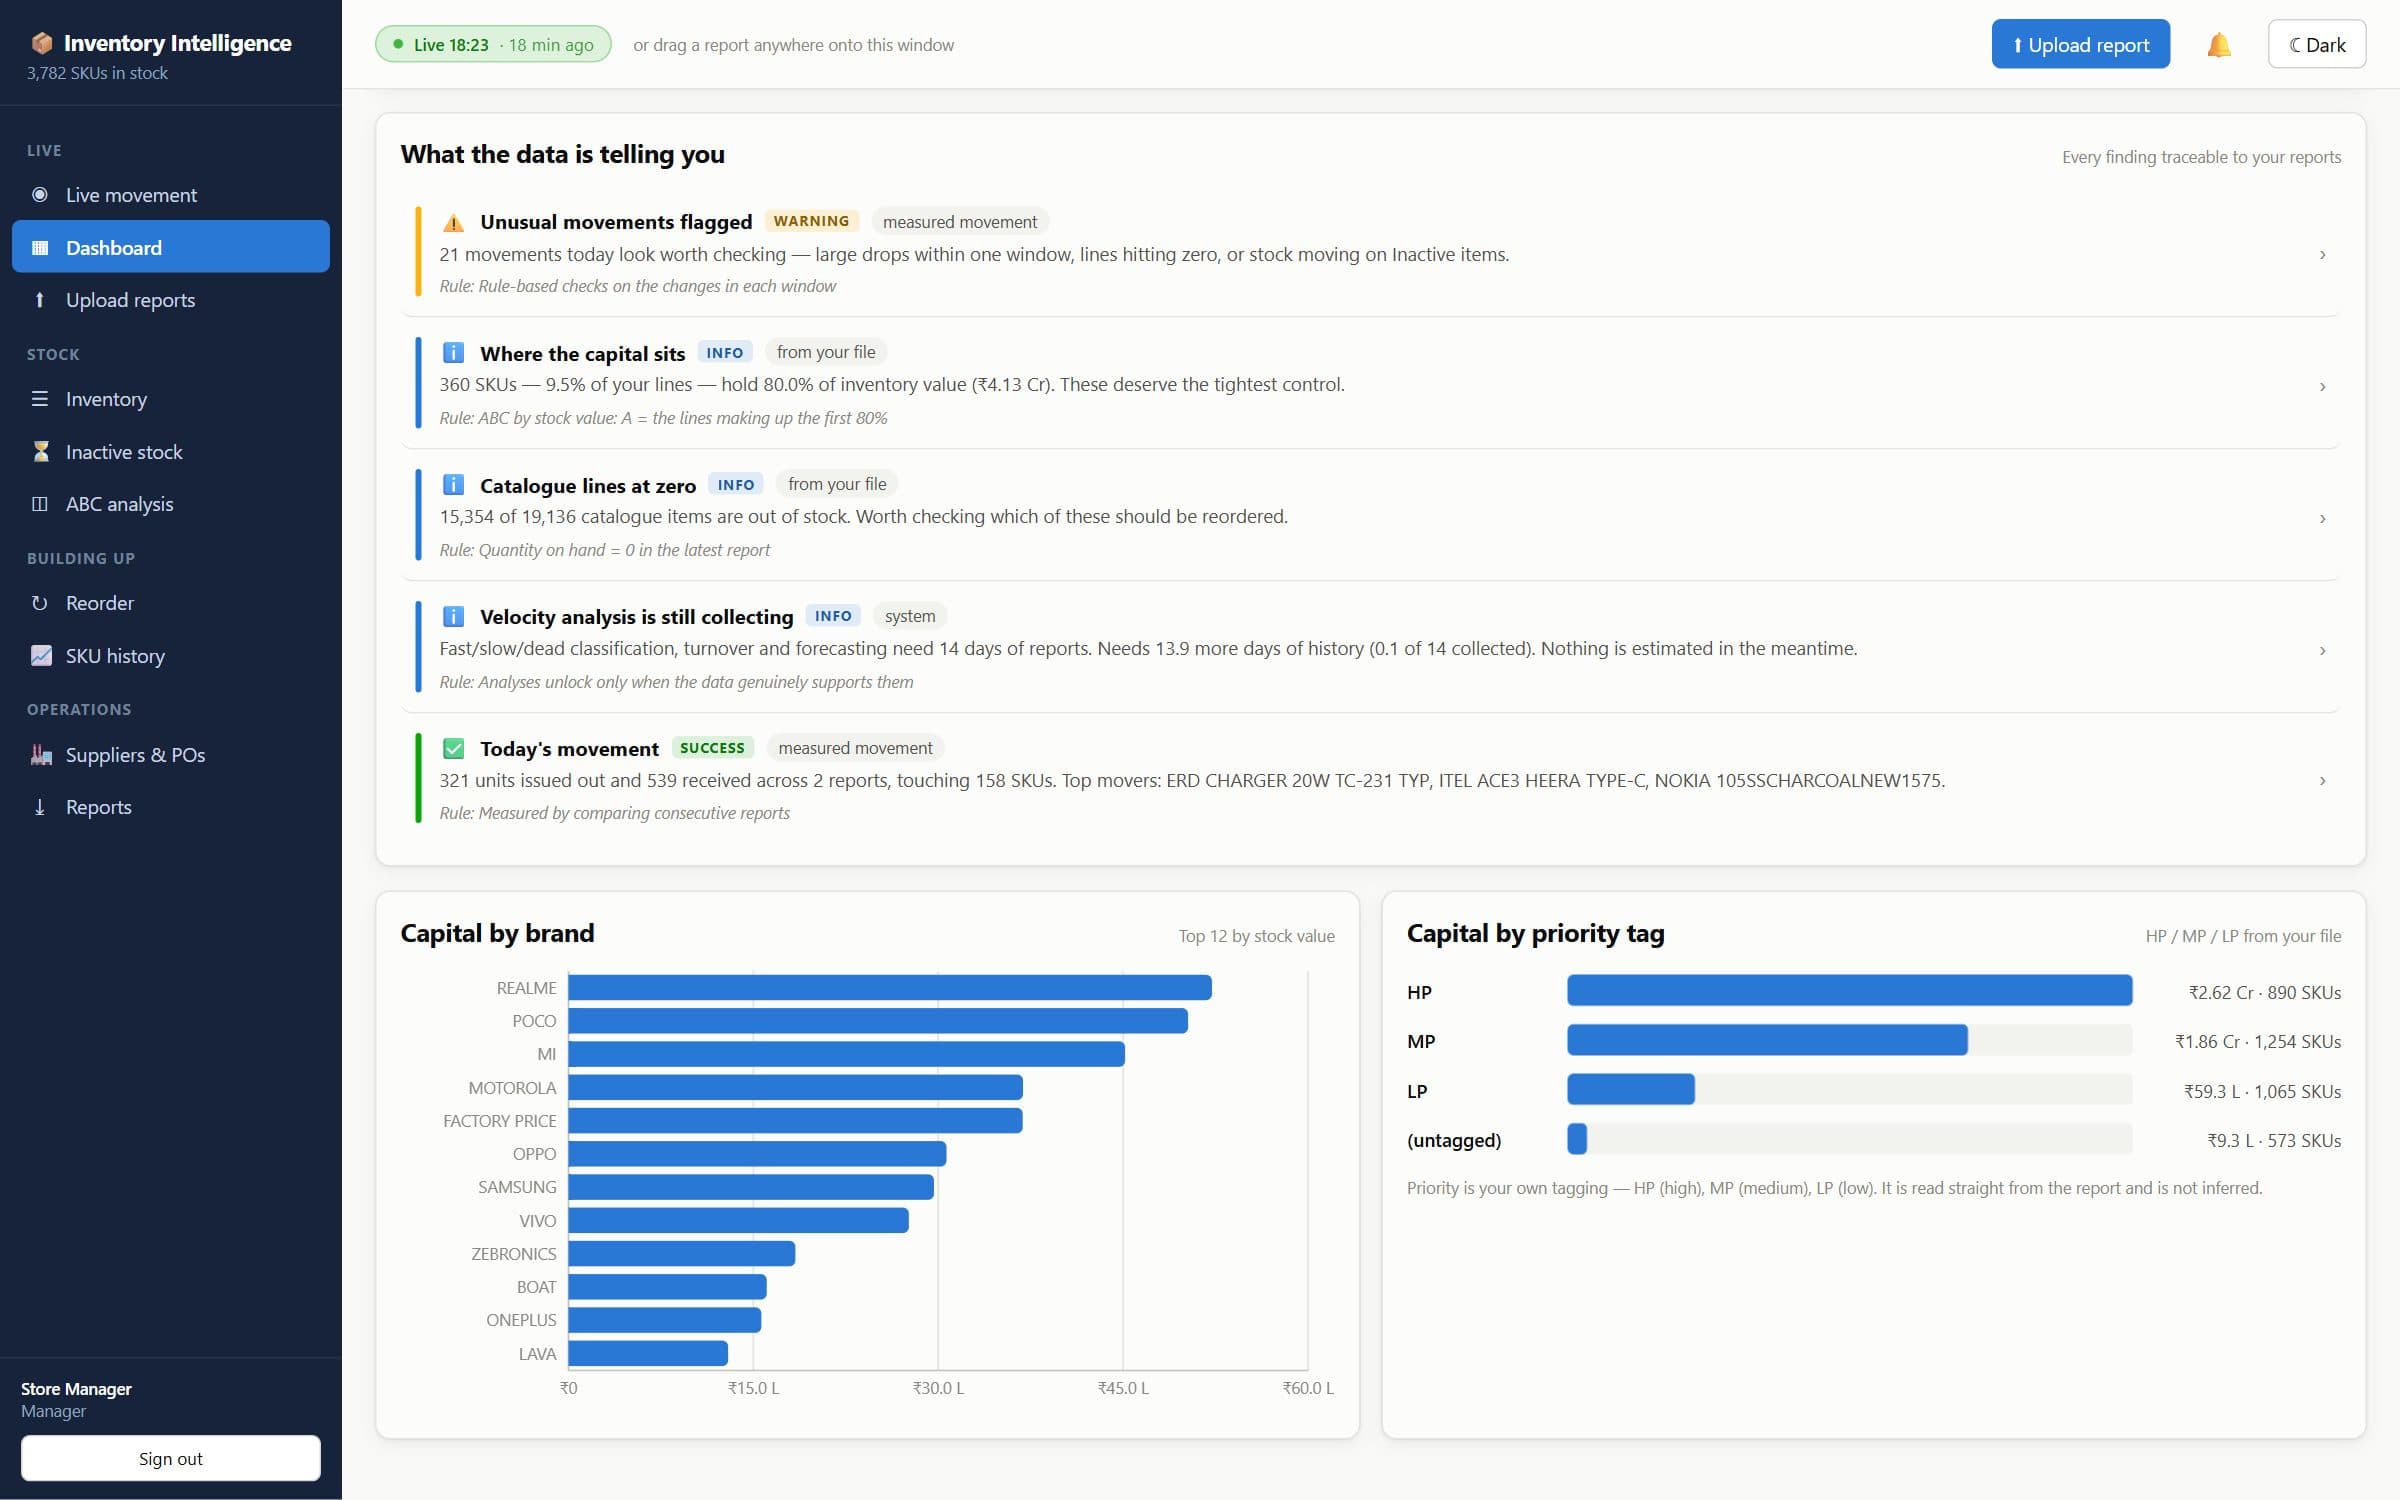Click the HP priority capital bar

point(1849,990)
